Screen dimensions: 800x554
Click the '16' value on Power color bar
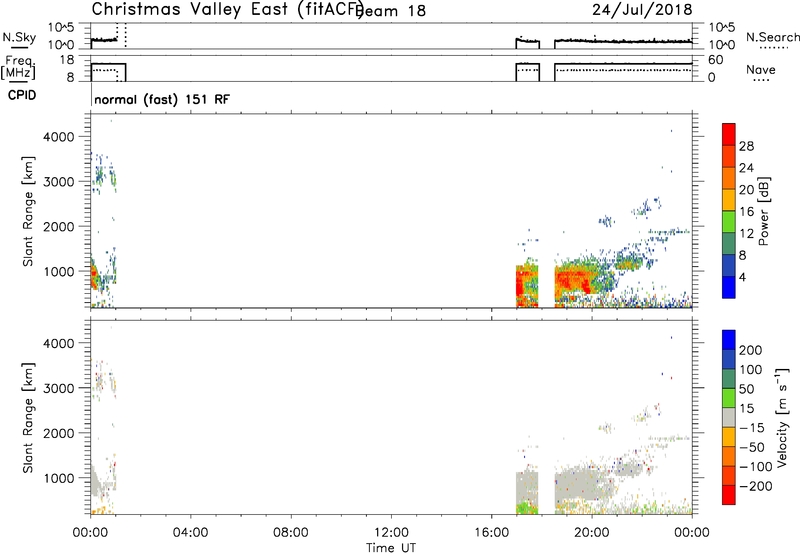746,212
